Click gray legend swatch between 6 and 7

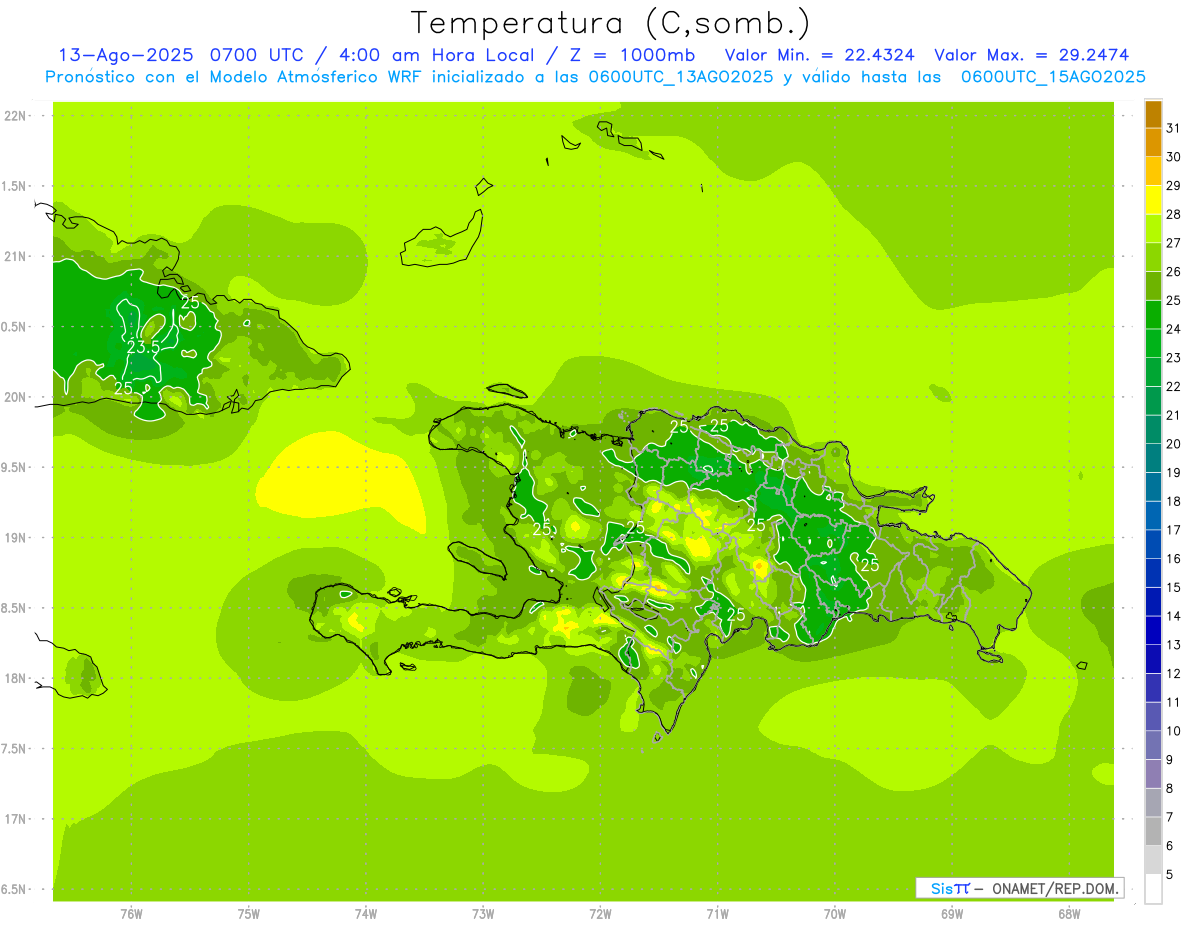[1153, 831]
